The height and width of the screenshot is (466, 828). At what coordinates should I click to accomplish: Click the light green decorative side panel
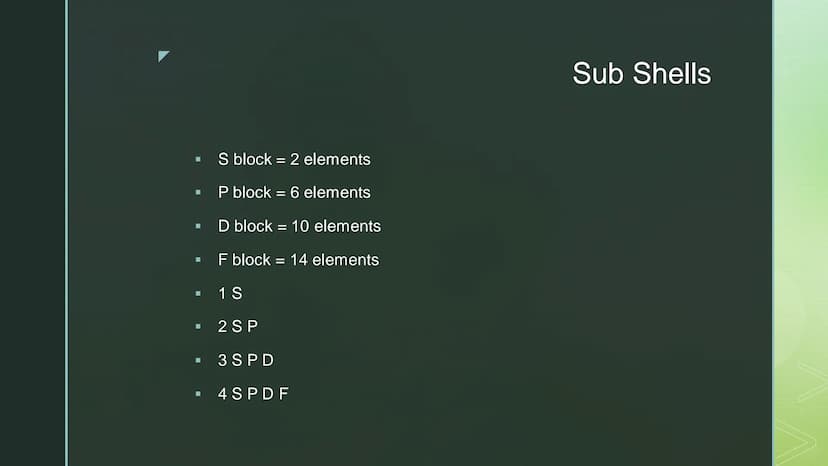[x=801, y=233]
